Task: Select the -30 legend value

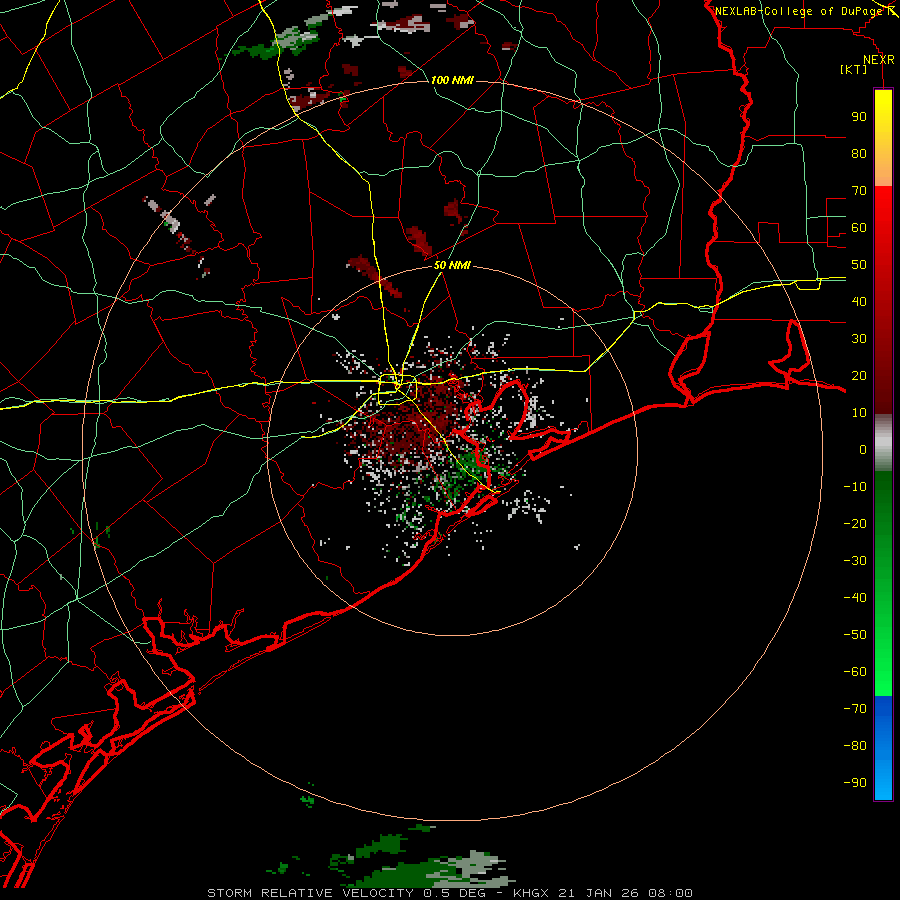Action: [855, 561]
